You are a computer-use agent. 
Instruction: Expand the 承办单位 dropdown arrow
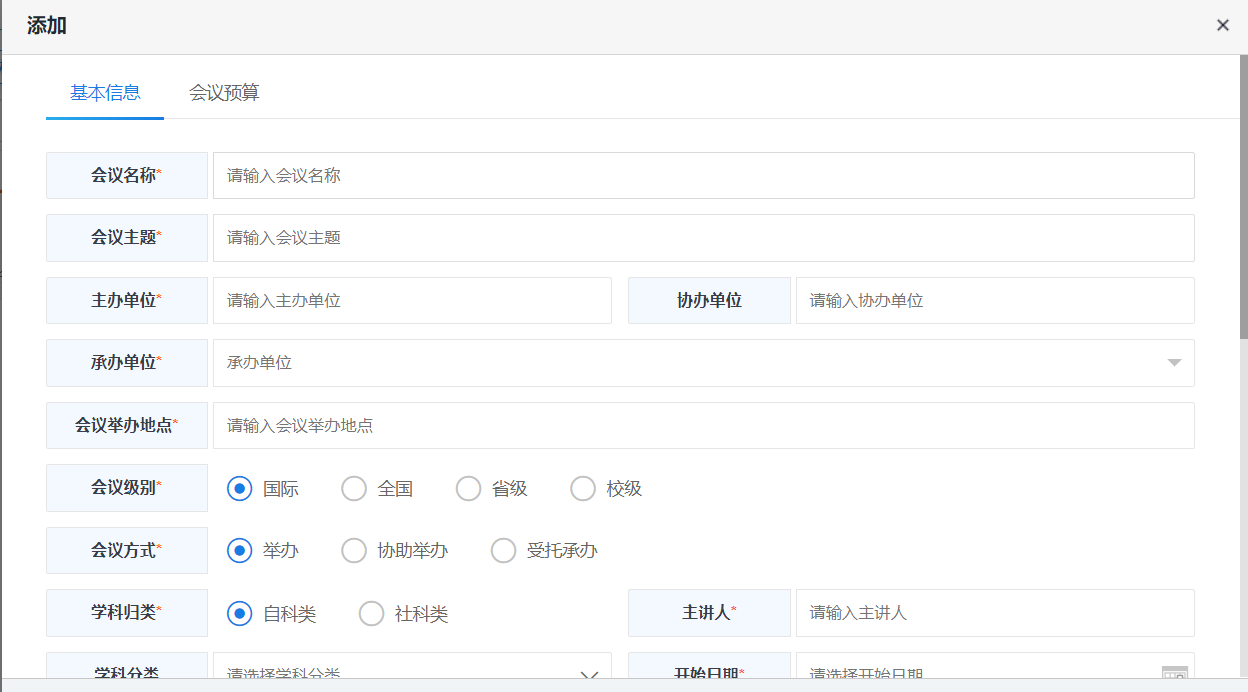coord(1174,363)
